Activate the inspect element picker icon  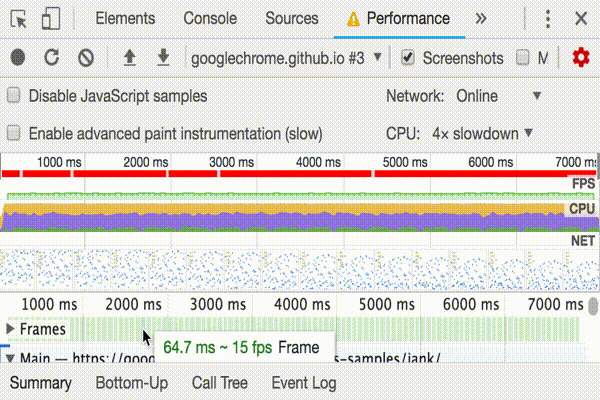tap(18, 19)
